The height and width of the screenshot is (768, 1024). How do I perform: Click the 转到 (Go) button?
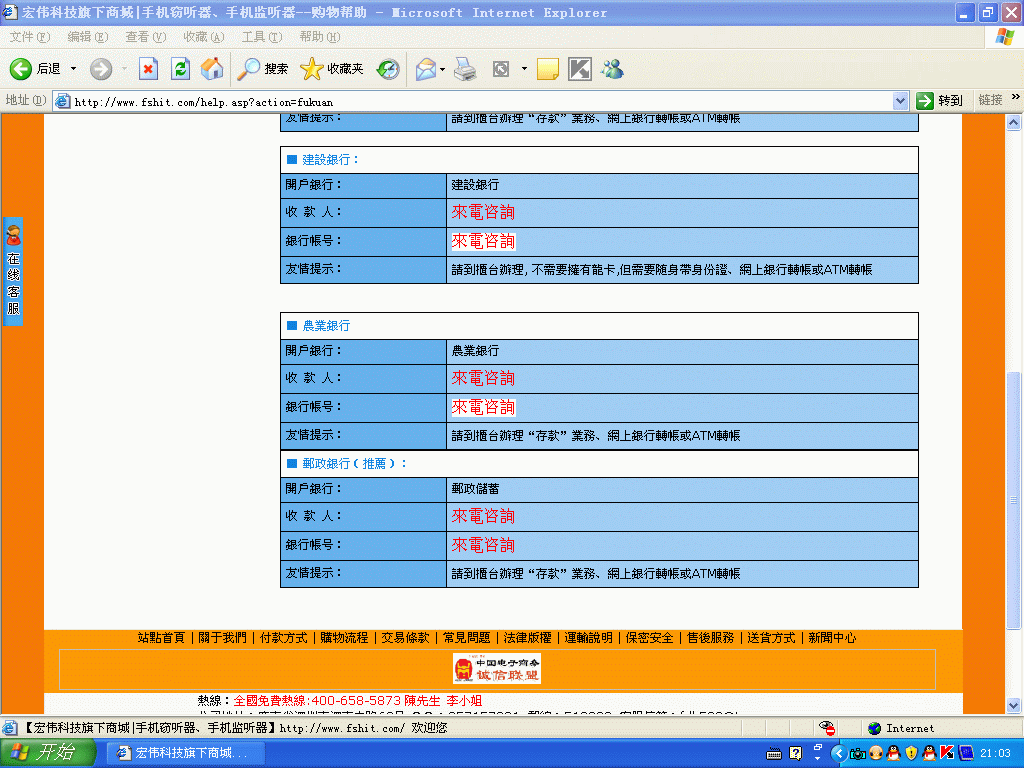tap(940, 101)
